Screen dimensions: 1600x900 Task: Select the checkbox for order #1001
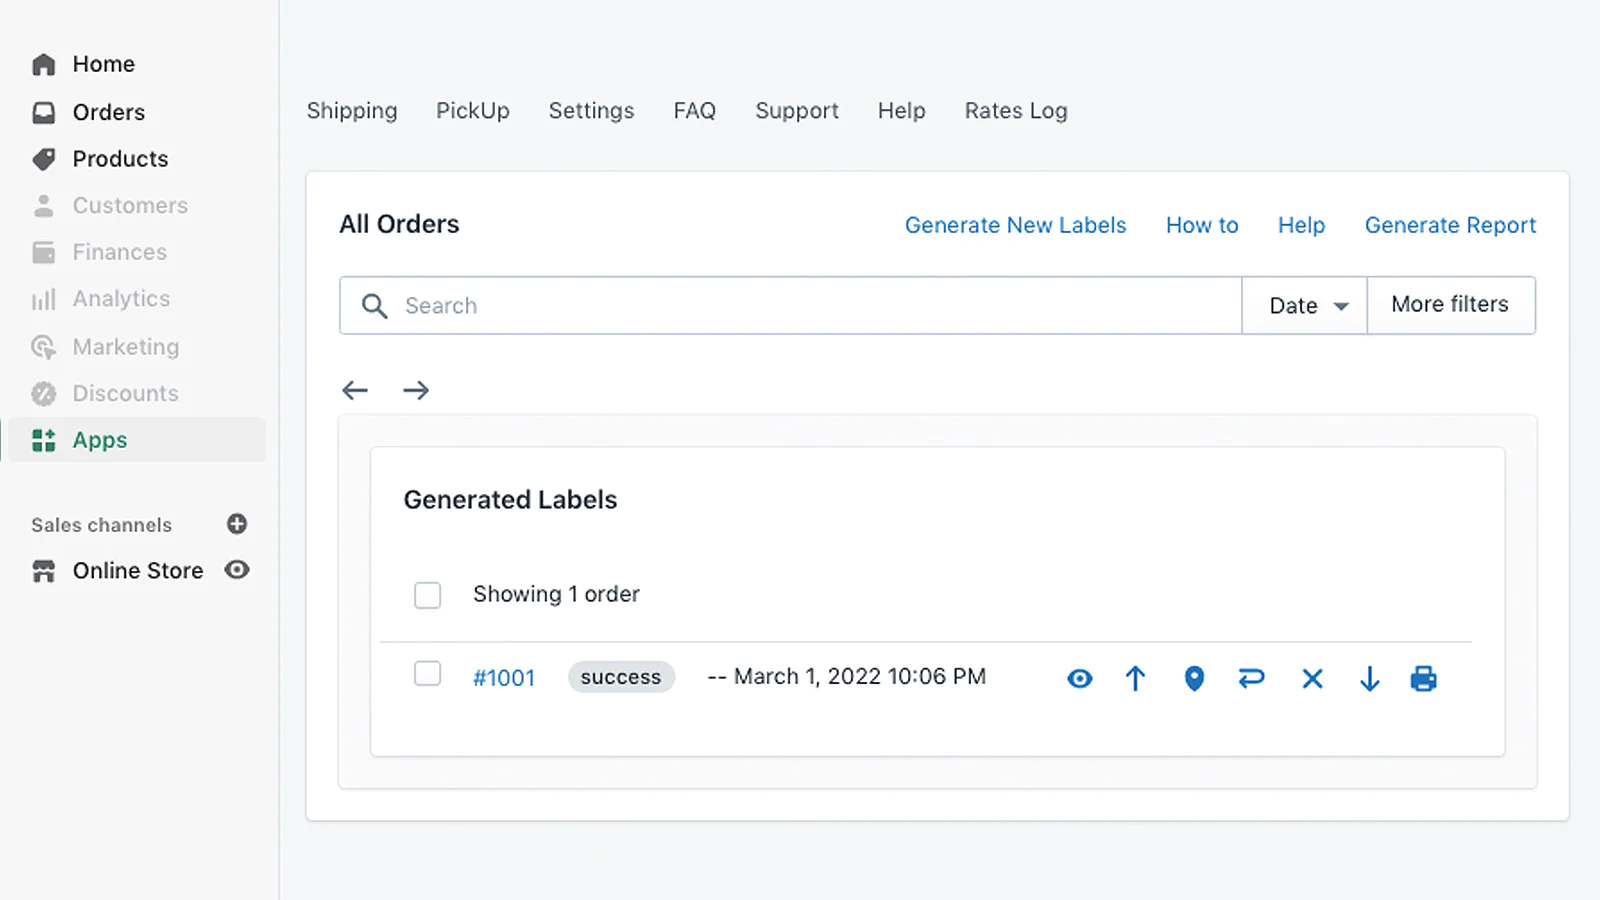[x=428, y=674]
